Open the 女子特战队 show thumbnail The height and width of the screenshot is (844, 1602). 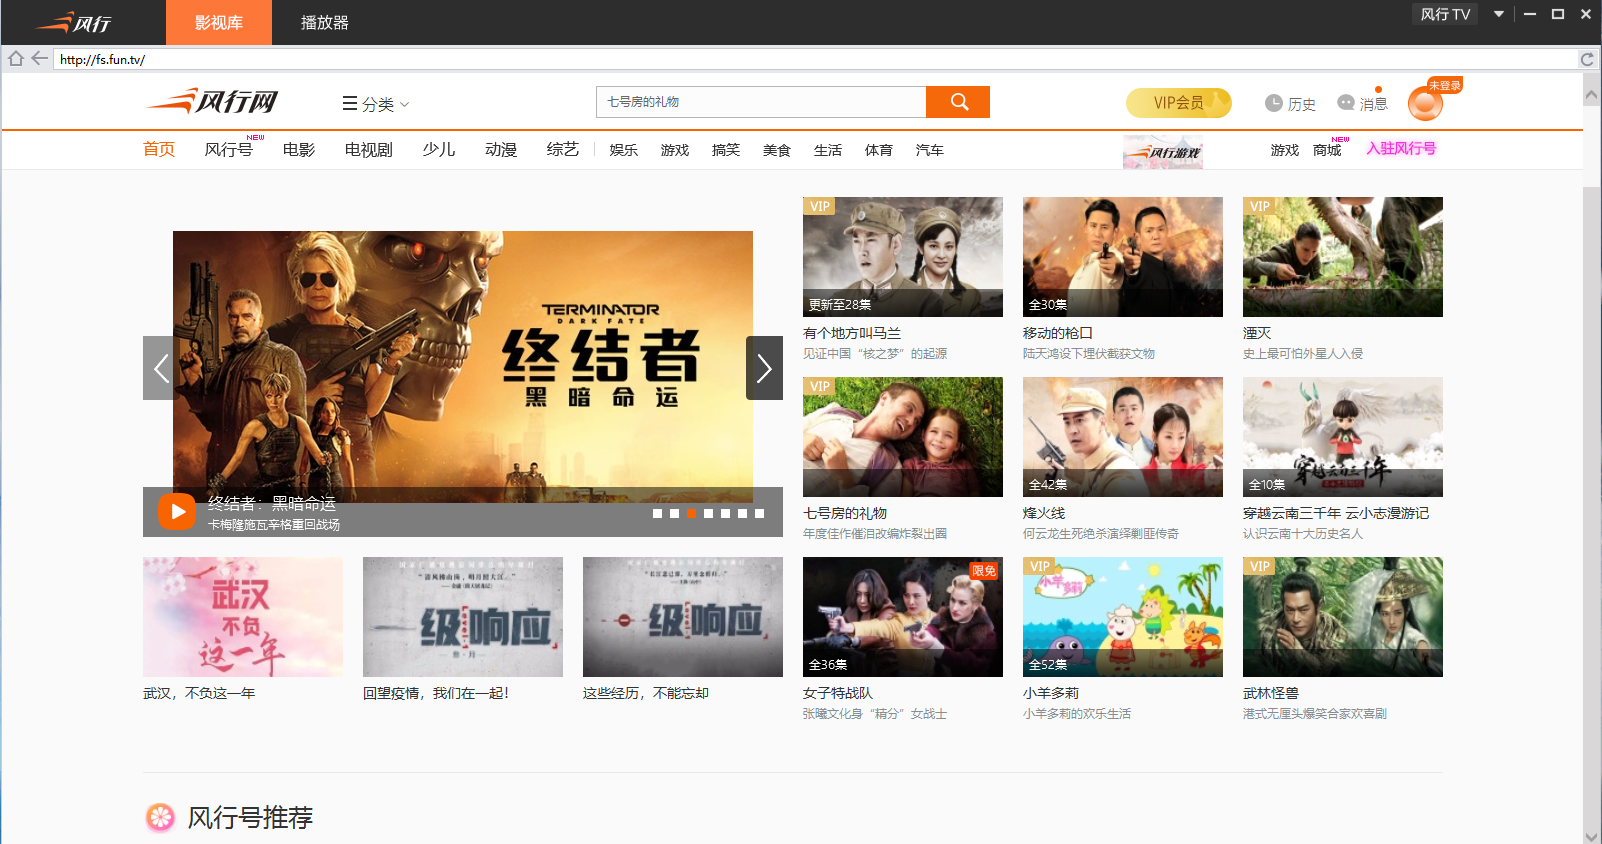pyautogui.click(x=902, y=617)
